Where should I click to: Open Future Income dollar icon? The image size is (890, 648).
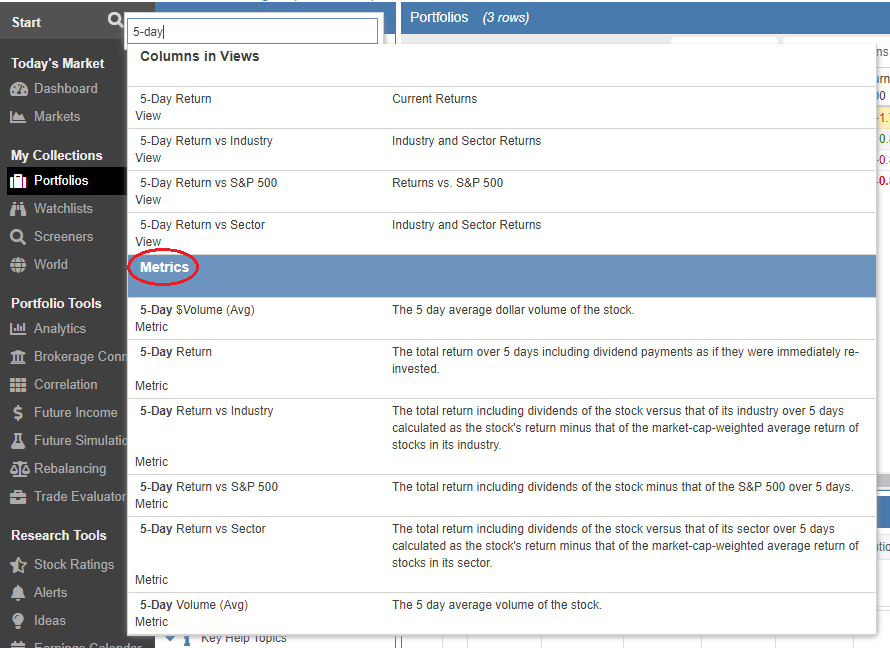tap(18, 413)
